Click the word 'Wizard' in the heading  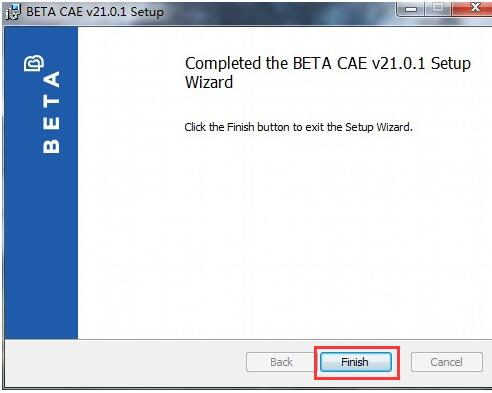click(x=209, y=82)
